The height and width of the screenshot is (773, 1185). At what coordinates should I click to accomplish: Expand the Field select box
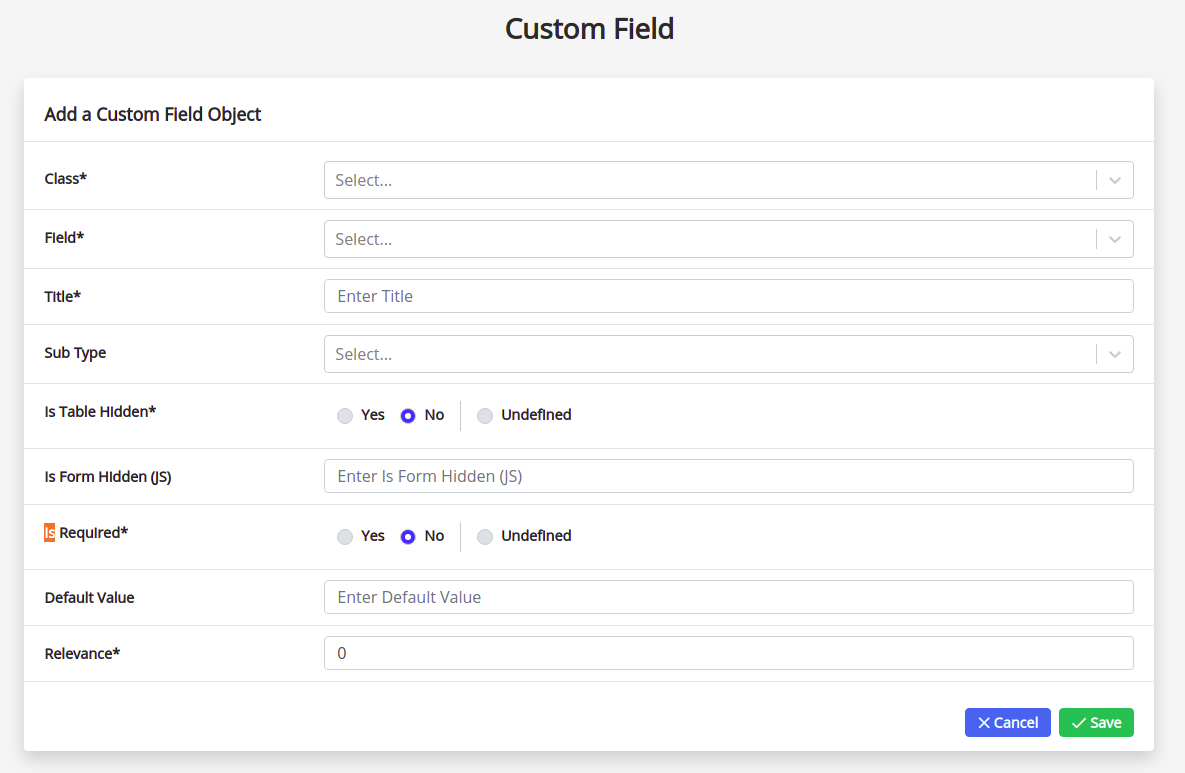729,239
